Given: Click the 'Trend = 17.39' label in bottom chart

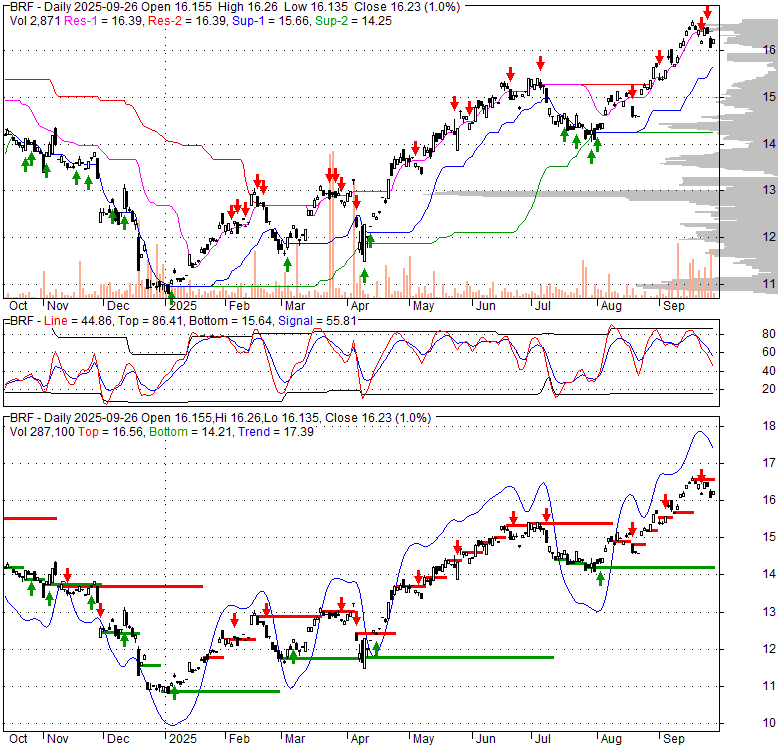Looking at the screenshot, I should pos(276,432).
